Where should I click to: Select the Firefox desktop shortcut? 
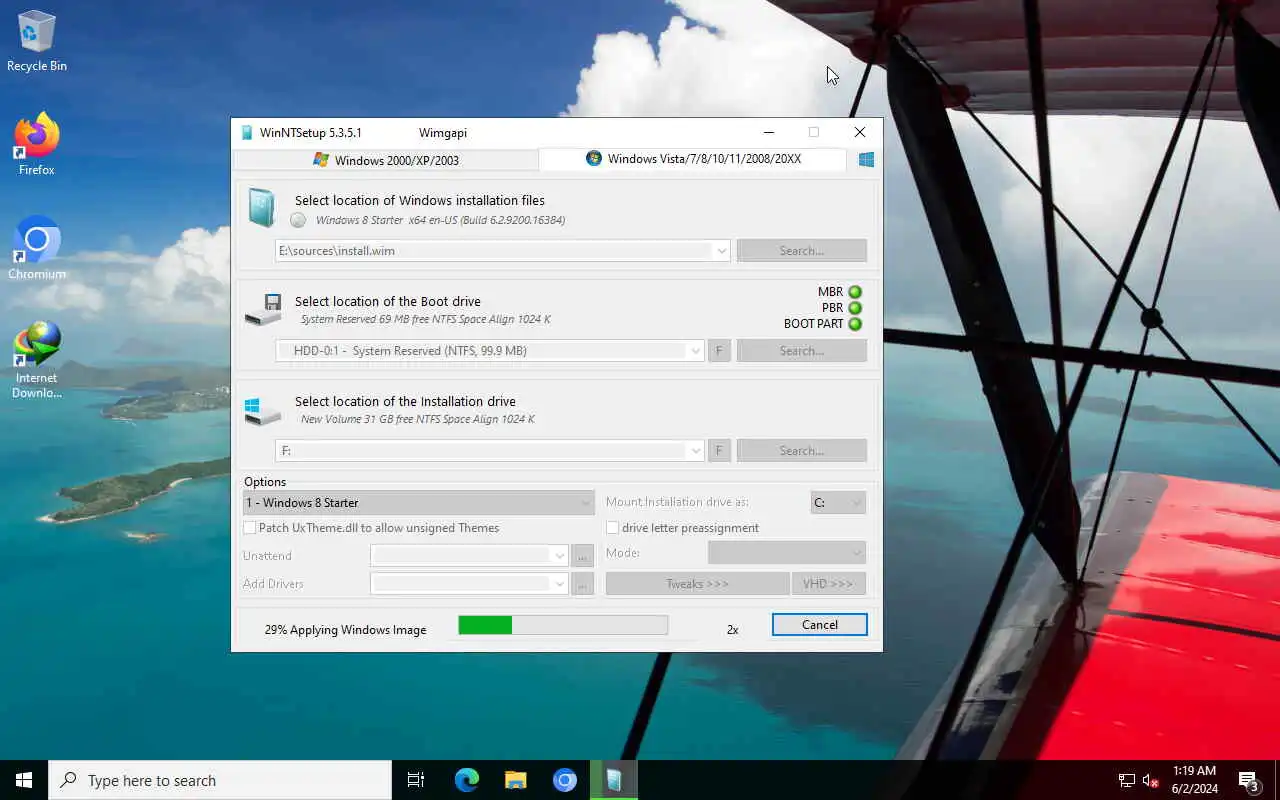point(37,145)
